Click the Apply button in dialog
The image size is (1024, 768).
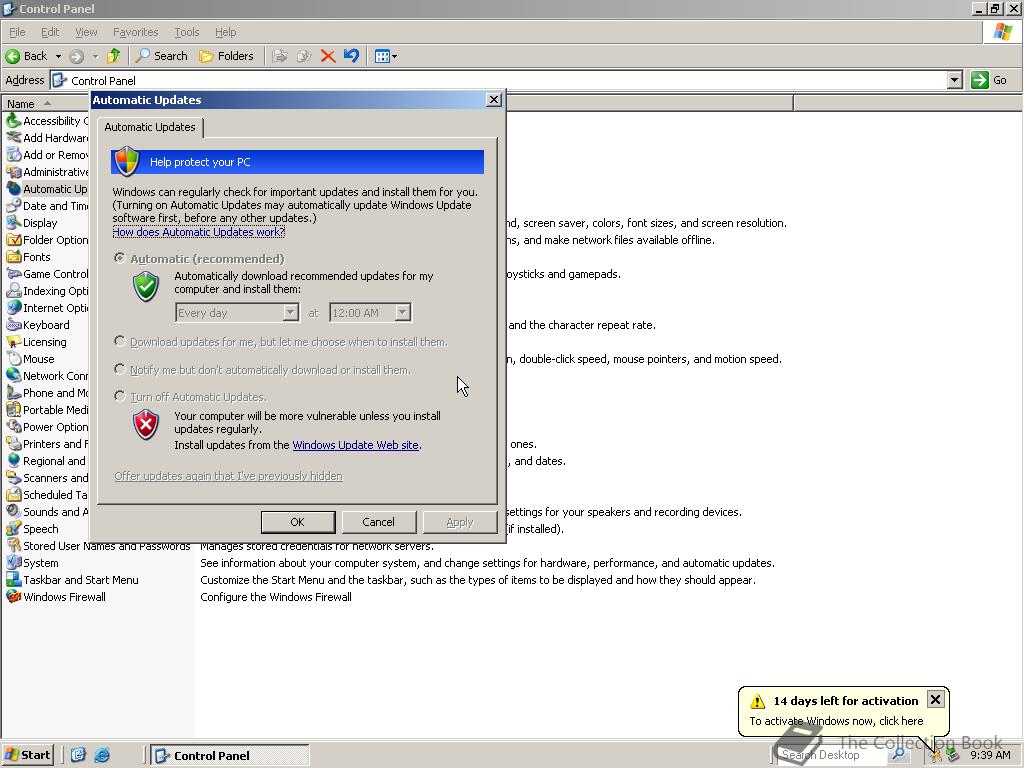(x=460, y=522)
